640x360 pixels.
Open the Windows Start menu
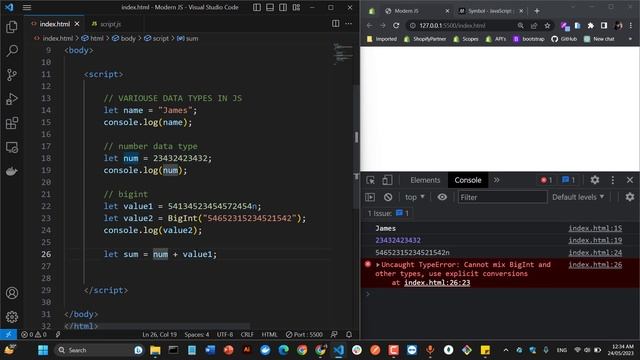click(x=43, y=350)
